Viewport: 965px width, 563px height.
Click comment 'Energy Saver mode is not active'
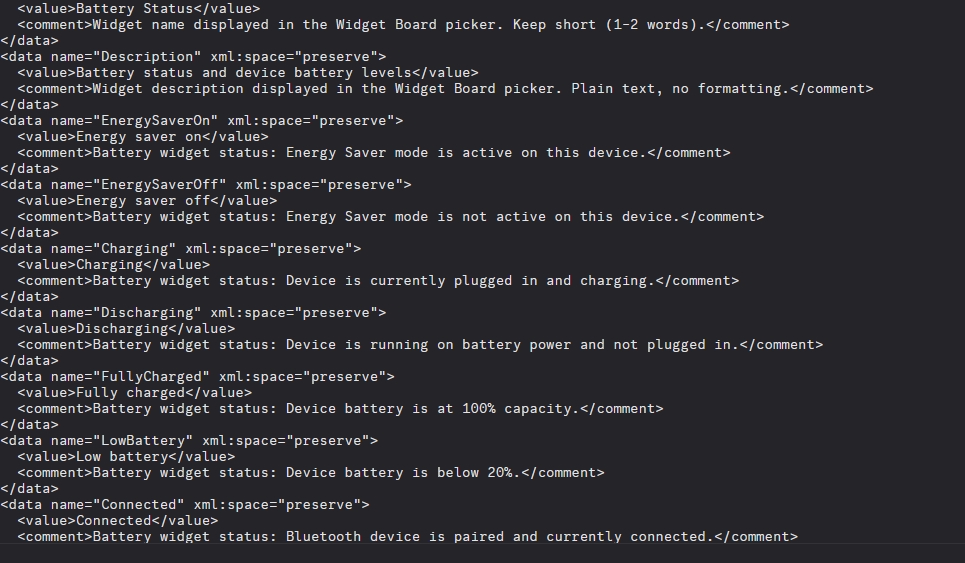(x=391, y=217)
